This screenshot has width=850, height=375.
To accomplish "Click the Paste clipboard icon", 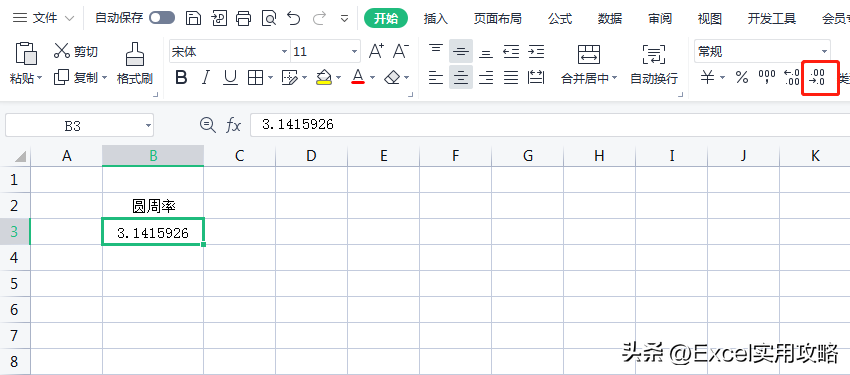I will [x=26, y=53].
